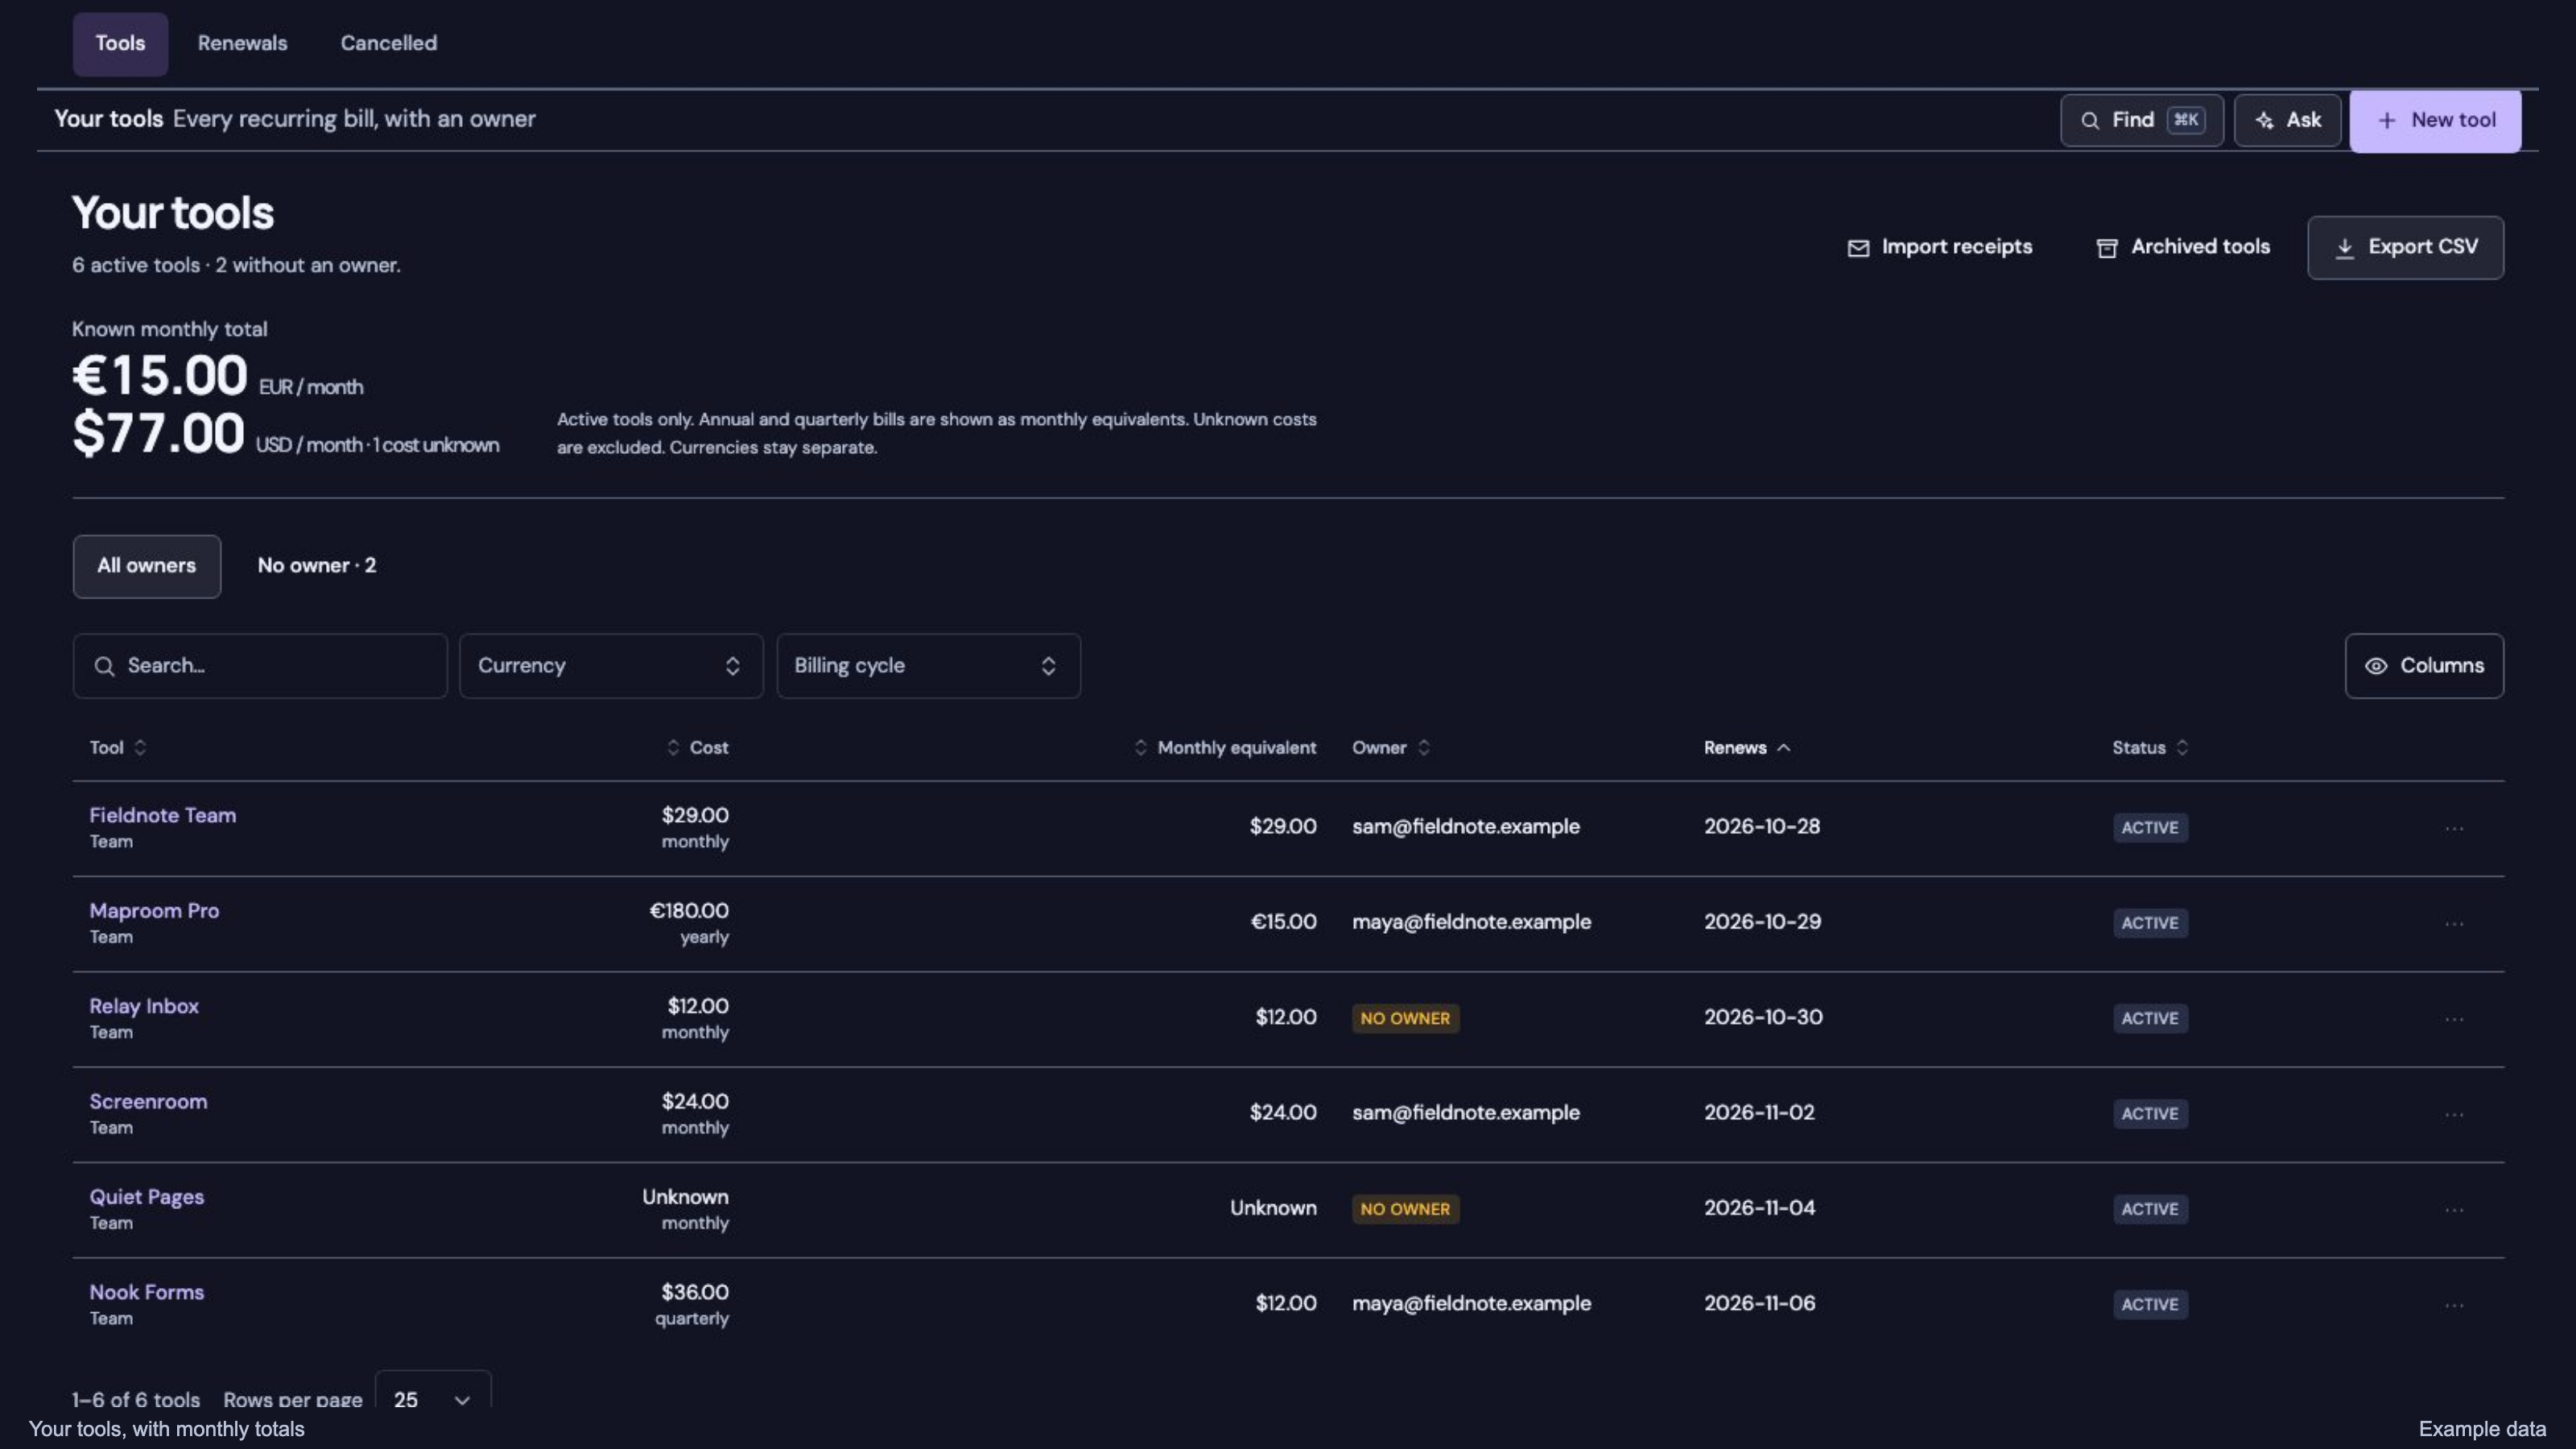Open row actions menu for Screenroom
Image resolution: width=2576 pixels, height=1449 pixels.
[x=2454, y=1114]
